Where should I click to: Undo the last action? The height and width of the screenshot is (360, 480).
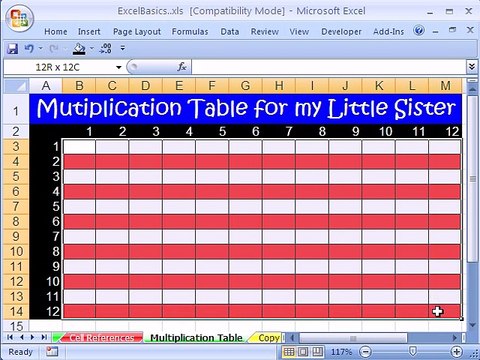[x=29, y=49]
